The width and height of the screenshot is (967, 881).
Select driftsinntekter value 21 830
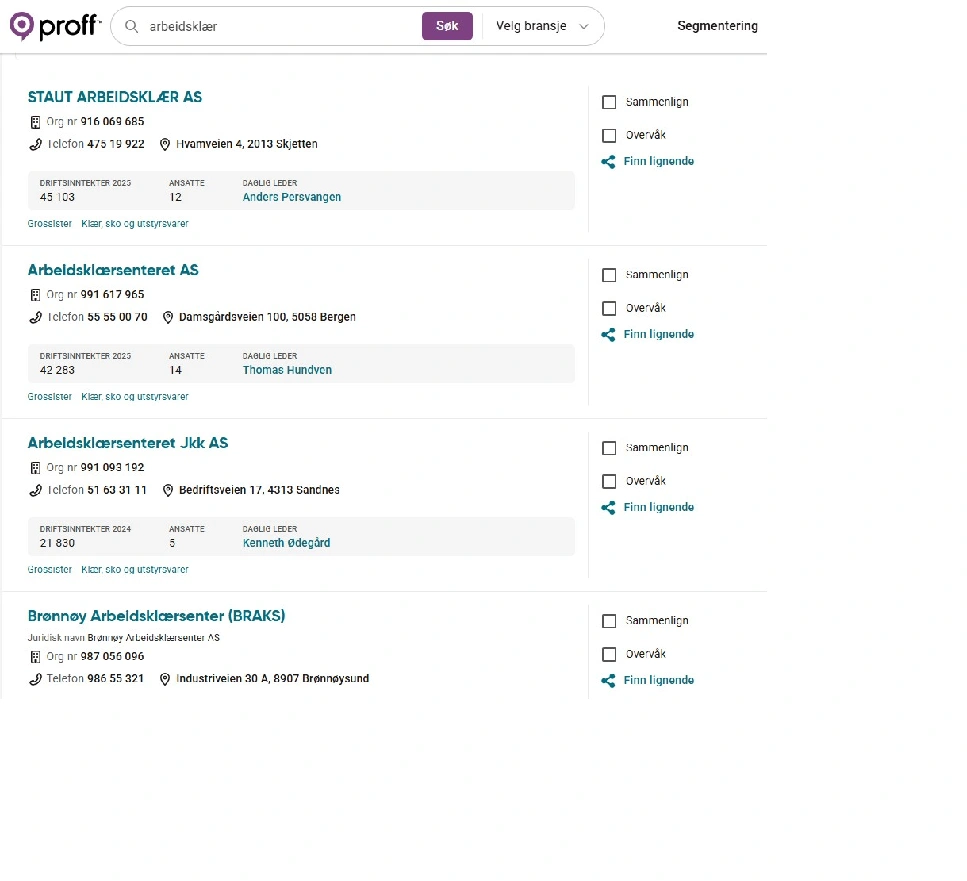[57, 543]
